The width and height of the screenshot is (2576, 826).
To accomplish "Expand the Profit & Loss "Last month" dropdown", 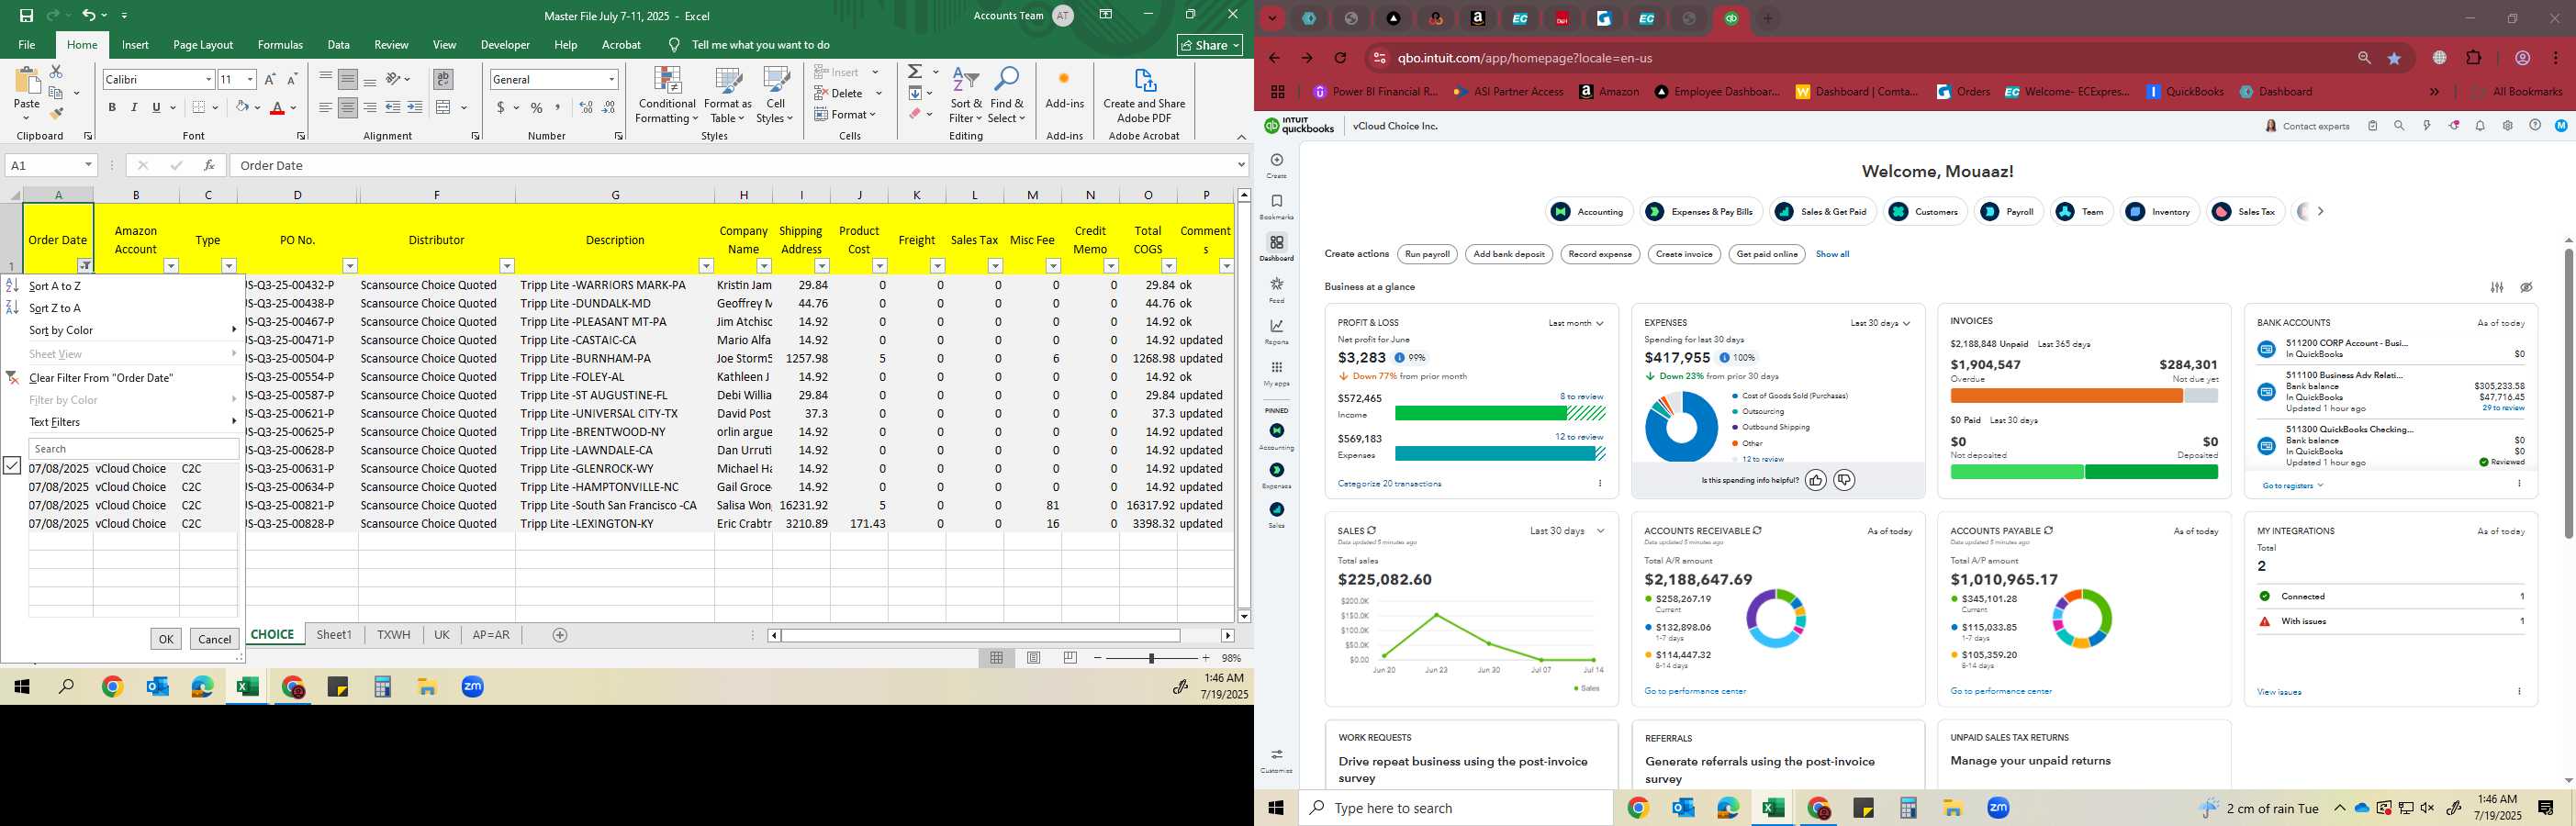I will pyautogui.click(x=1576, y=323).
